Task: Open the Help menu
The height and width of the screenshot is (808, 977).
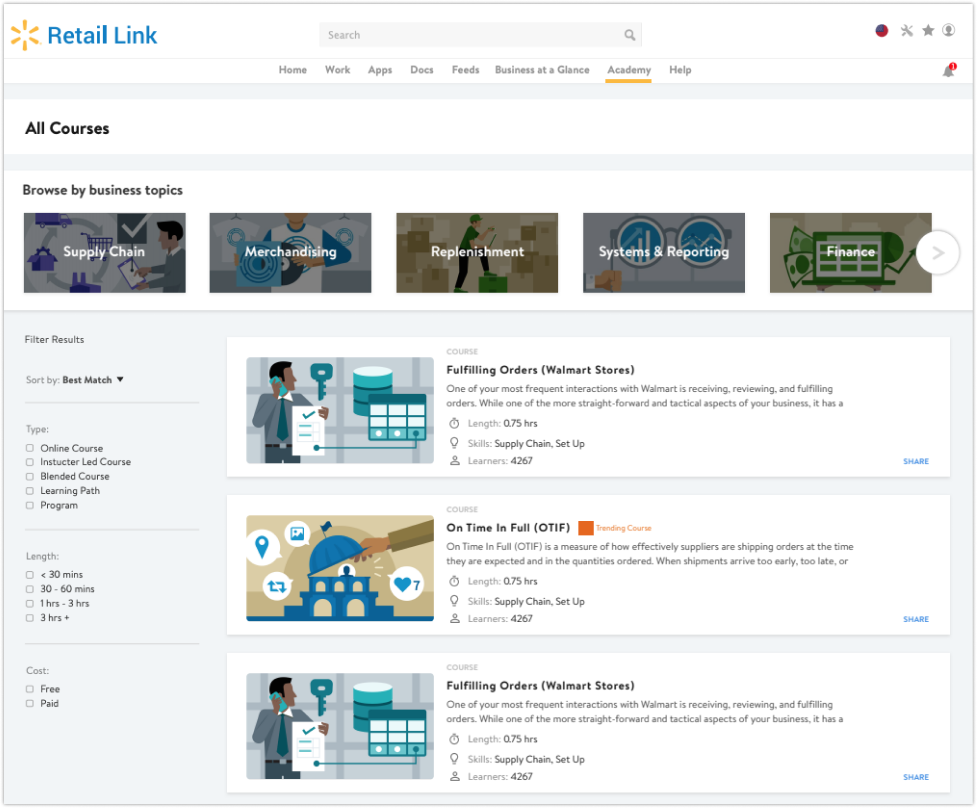Action: coord(680,70)
